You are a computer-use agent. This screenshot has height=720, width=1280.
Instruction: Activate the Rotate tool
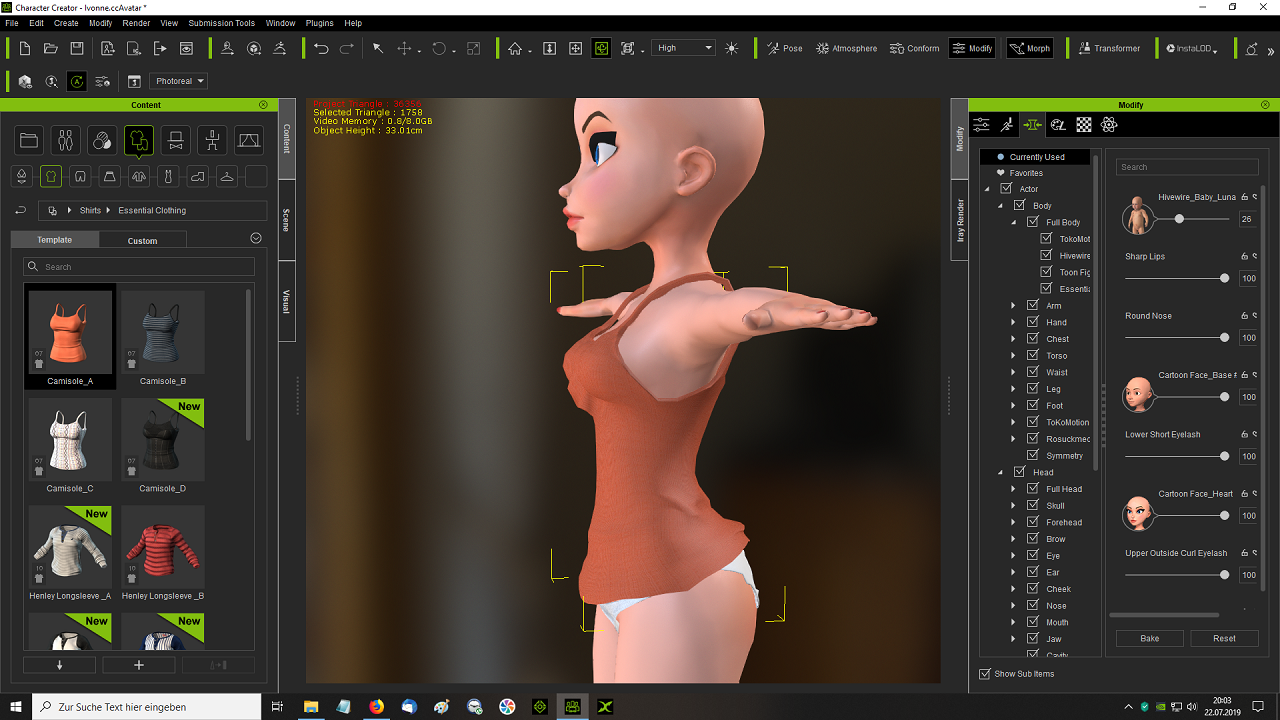point(439,48)
